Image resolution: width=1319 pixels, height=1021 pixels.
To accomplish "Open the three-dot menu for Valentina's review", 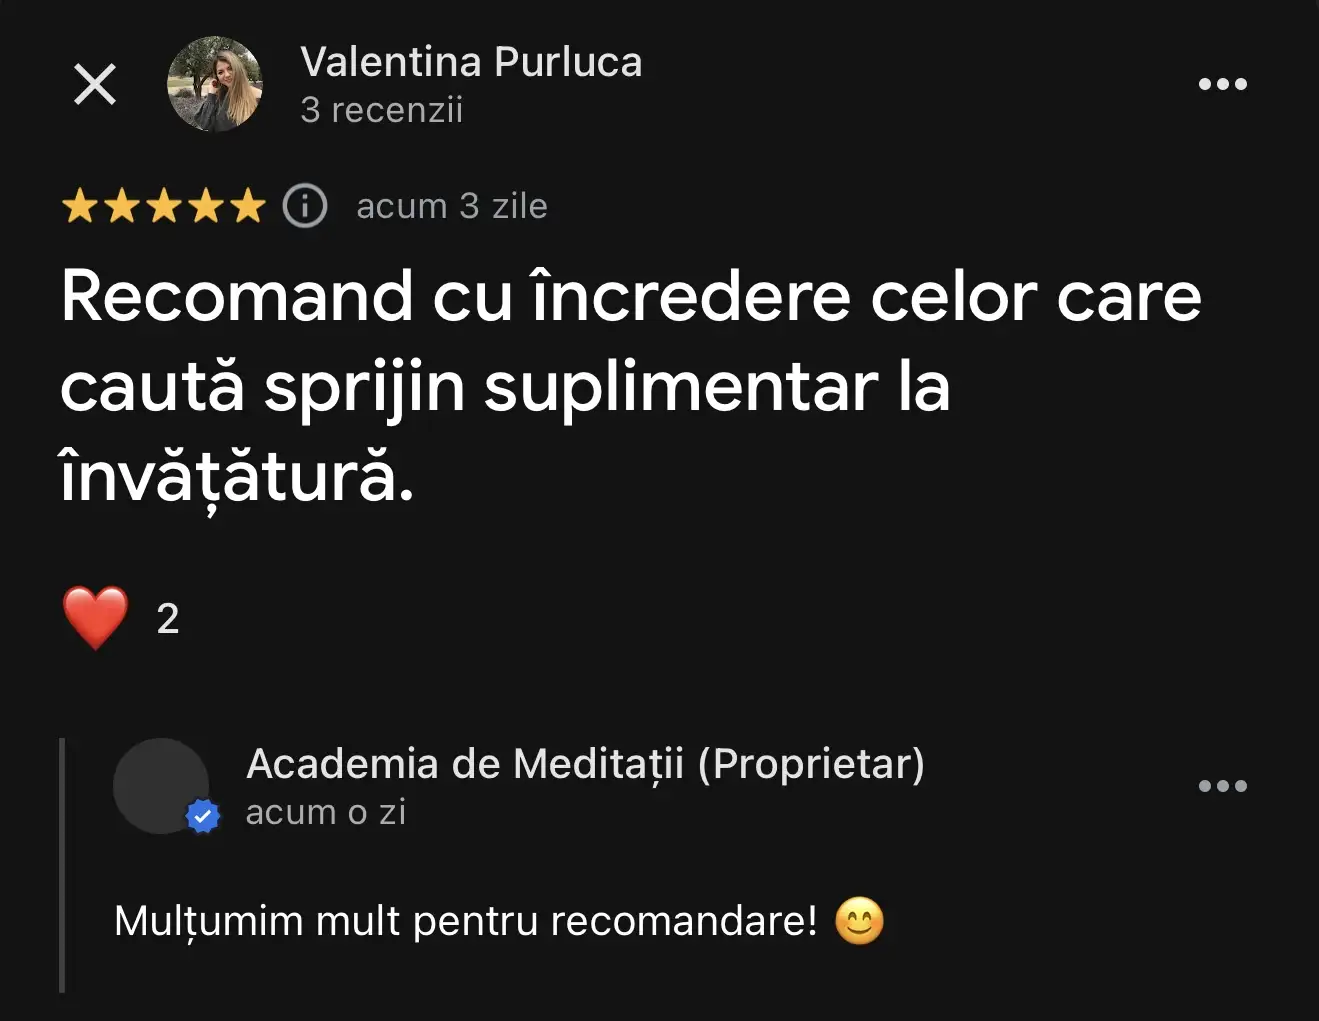I will 1223,84.
